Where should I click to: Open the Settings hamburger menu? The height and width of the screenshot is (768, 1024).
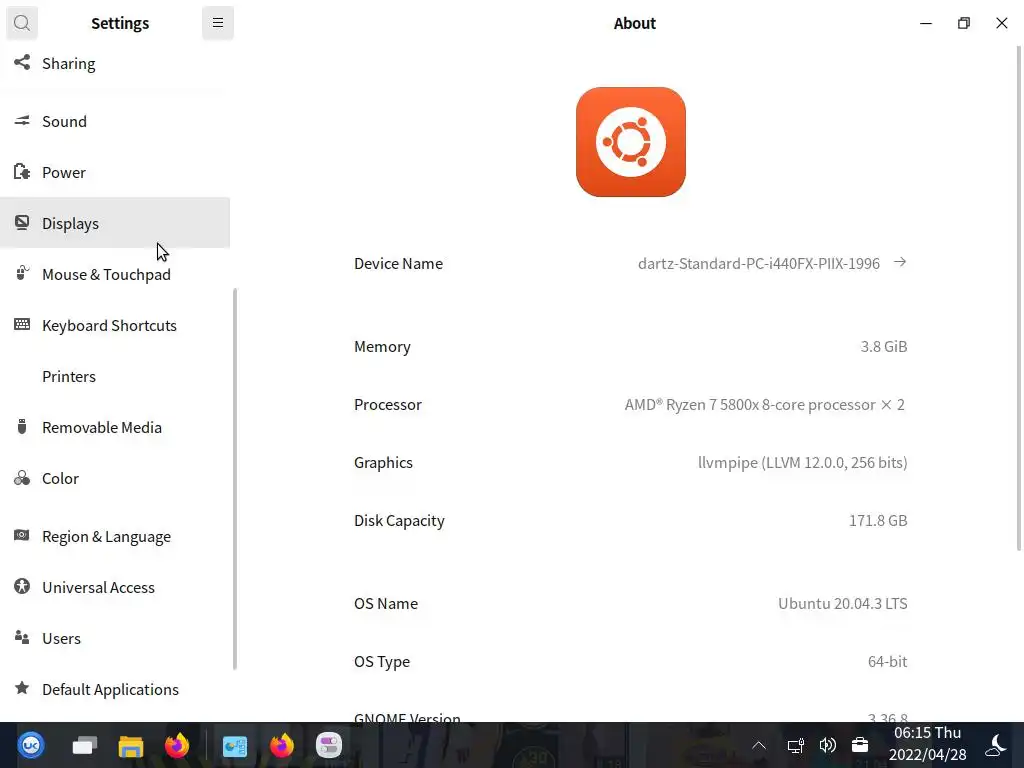217,23
